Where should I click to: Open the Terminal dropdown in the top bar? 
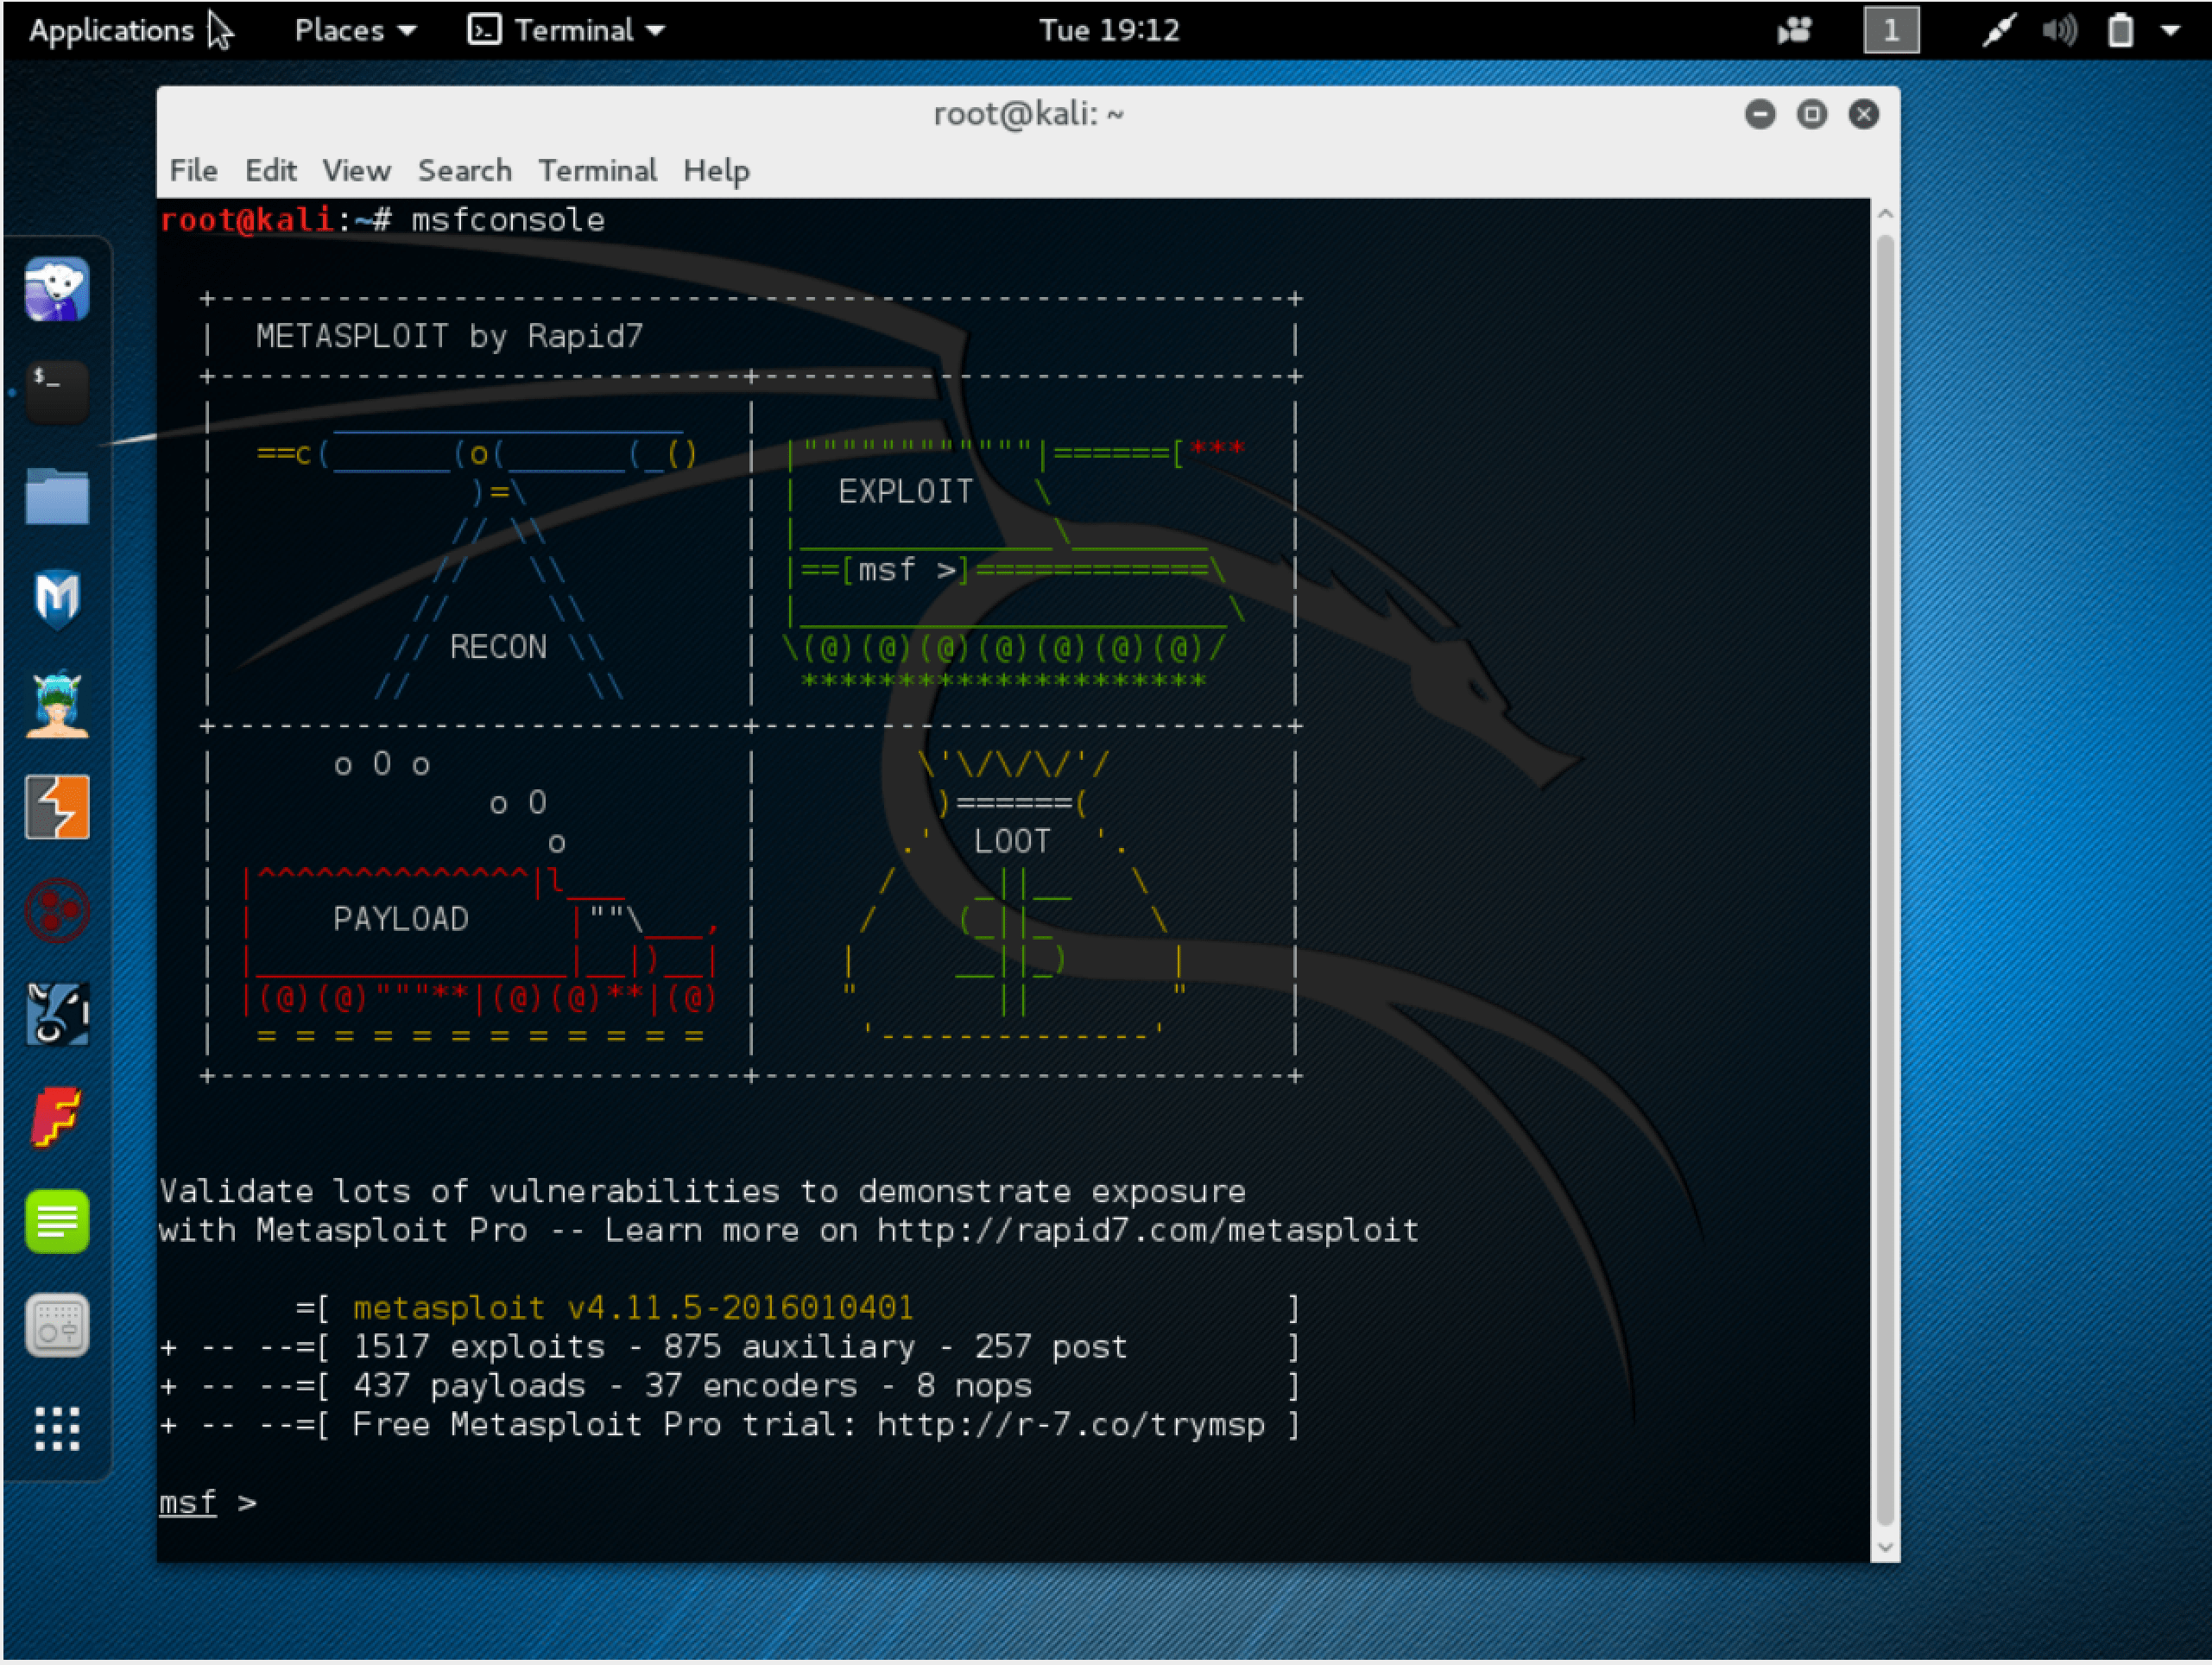click(565, 30)
